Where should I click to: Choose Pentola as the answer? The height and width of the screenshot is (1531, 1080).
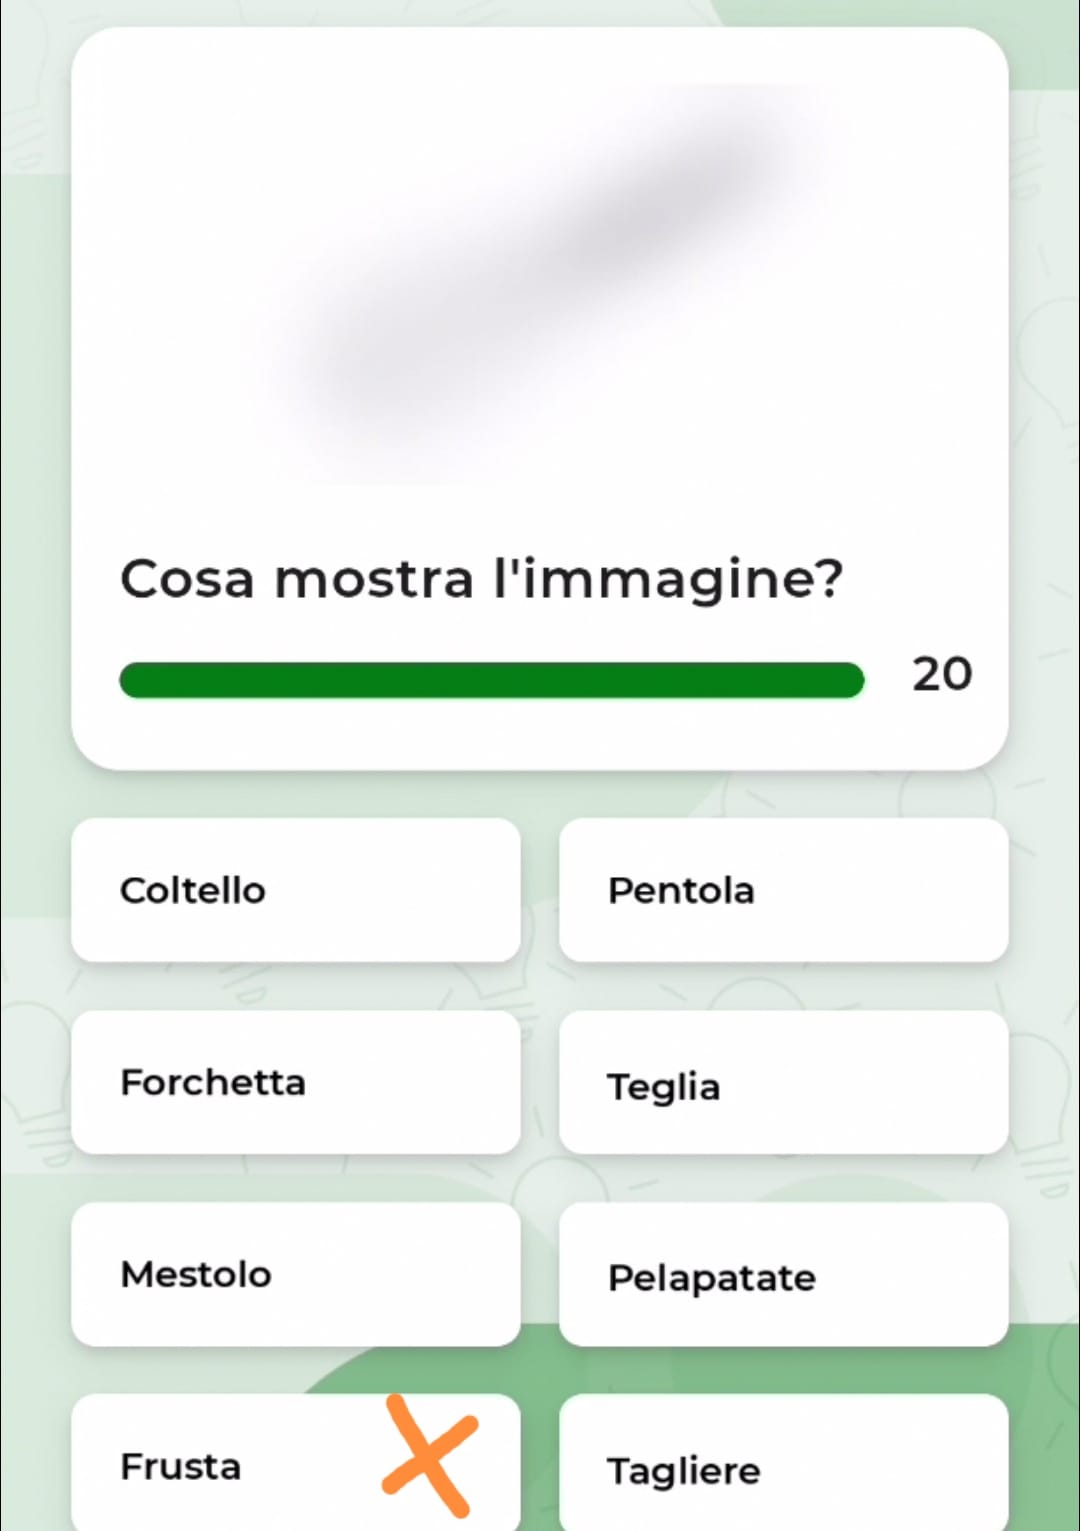click(x=783, y=890)
